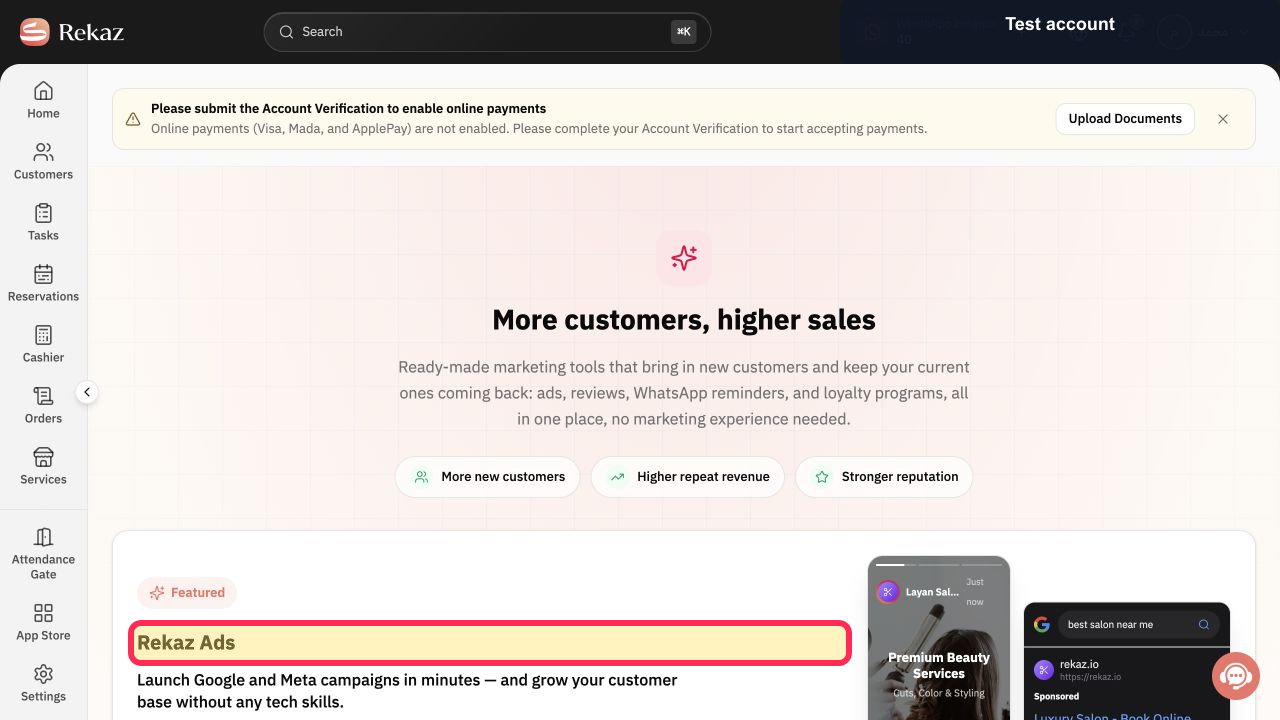Open the Tasks clipboard icon
Viewport: 1280px width, 720px height.
(x=43, y=213)
